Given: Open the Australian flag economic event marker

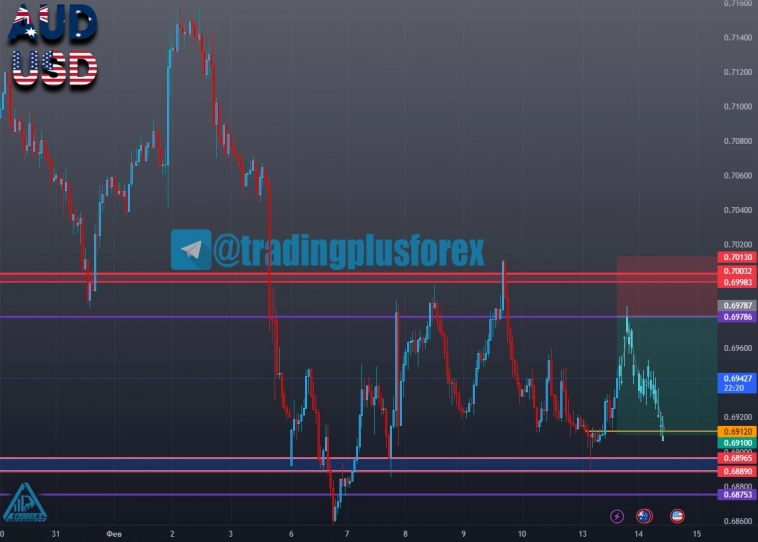Looking at the screenshot, I should coord(644,516).
